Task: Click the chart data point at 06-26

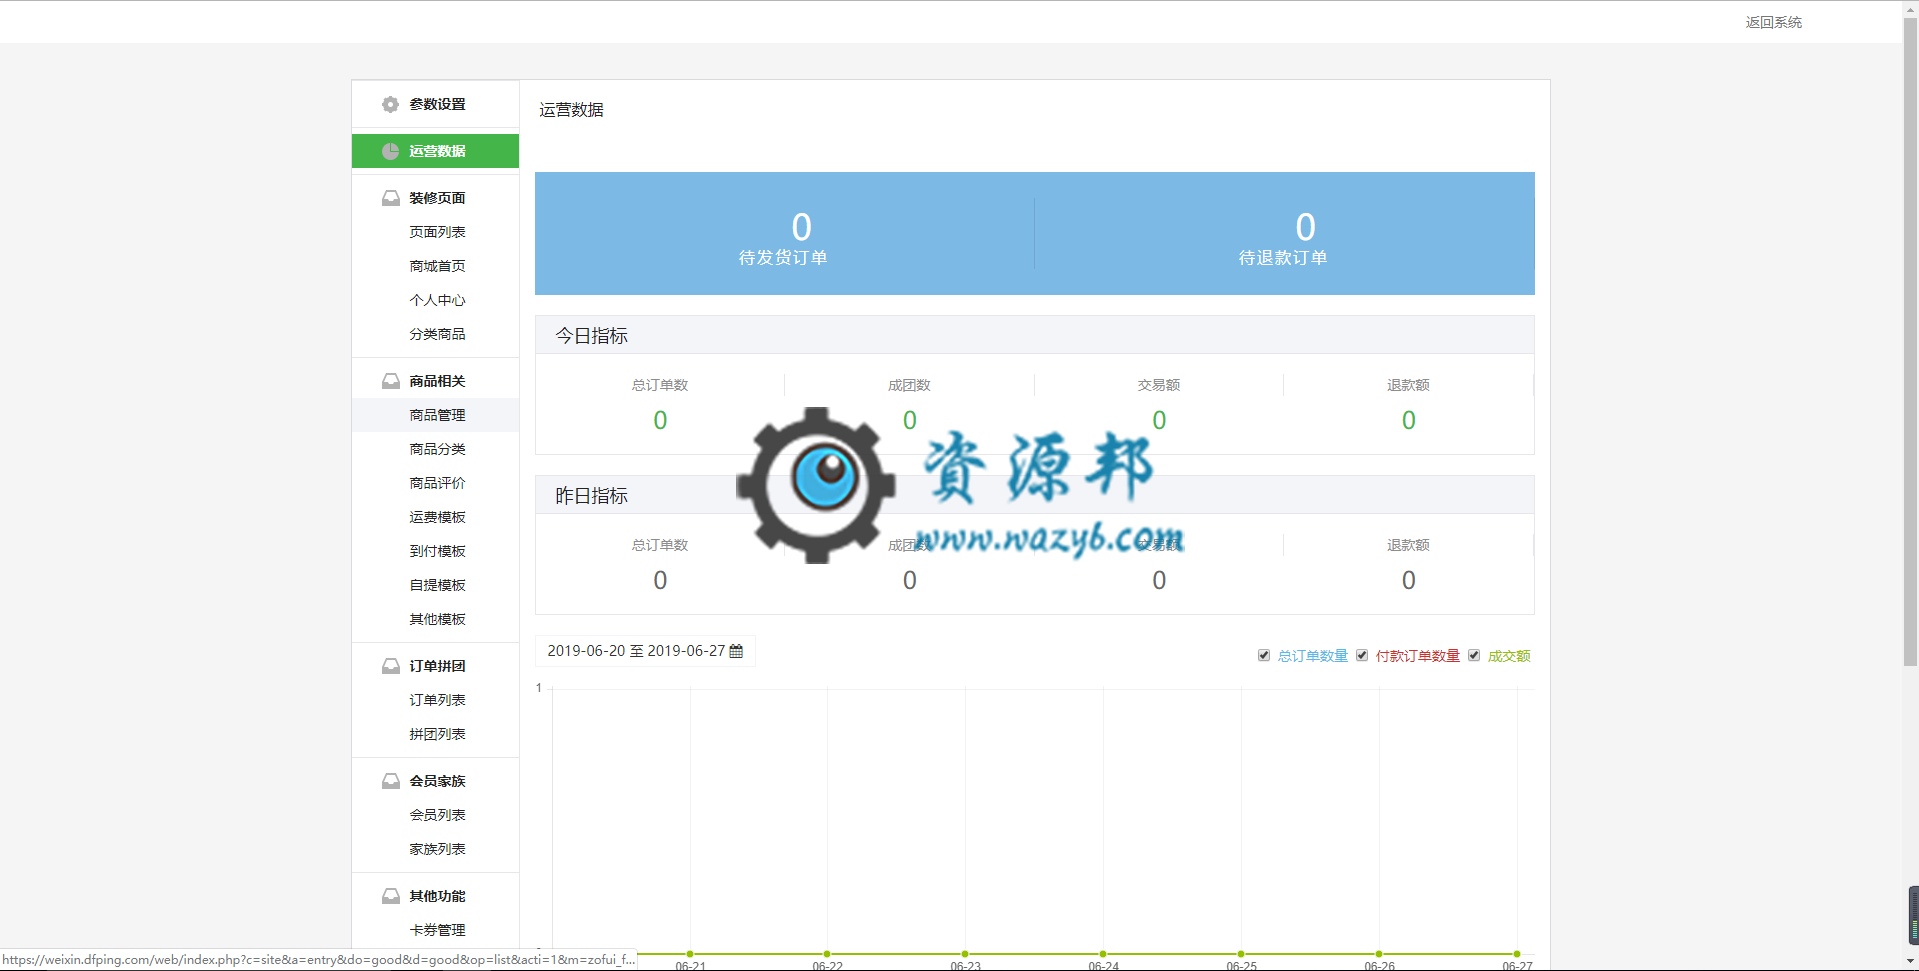Action: coord(1379,954)
